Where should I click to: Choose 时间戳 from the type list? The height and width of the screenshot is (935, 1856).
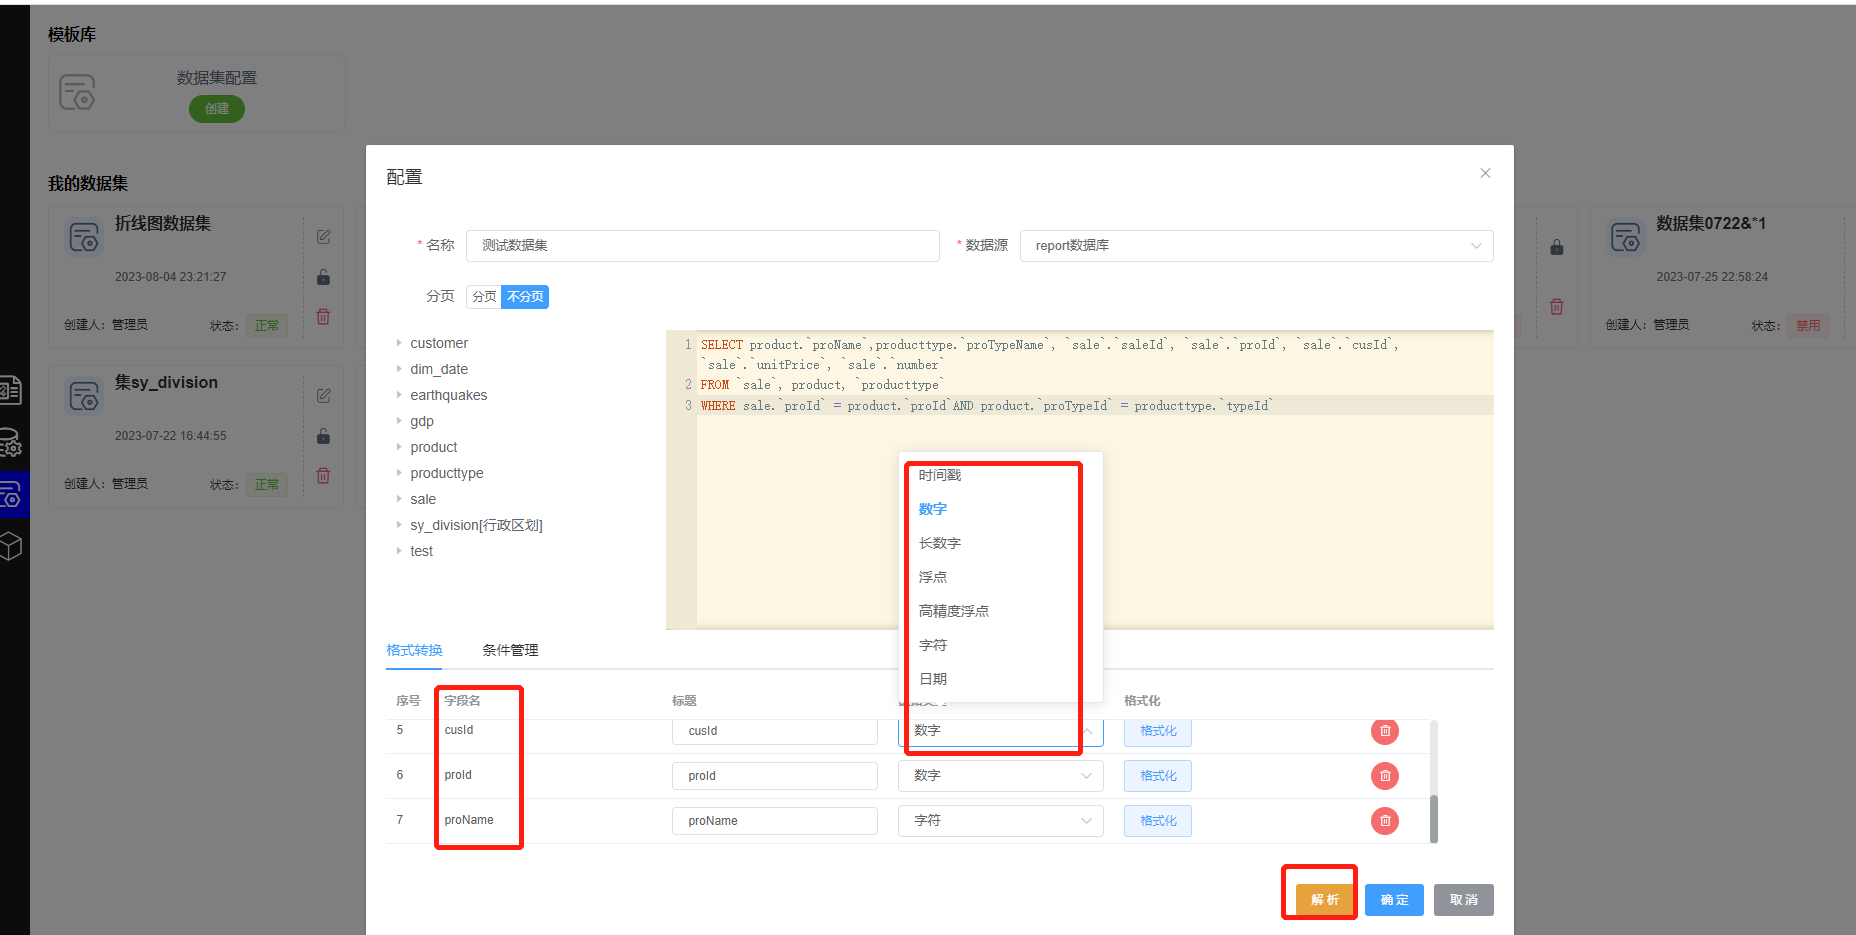click(1000, 475)
